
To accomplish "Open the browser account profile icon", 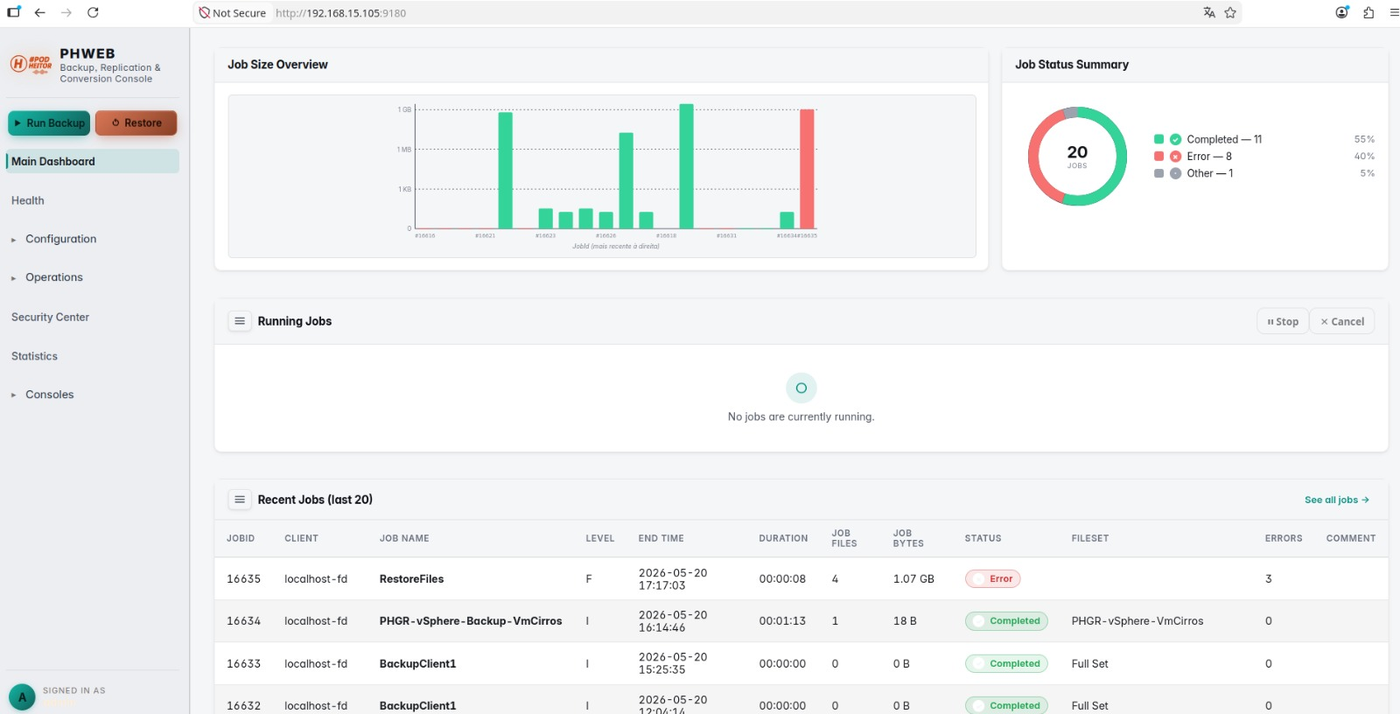I will click(1342, 13).
